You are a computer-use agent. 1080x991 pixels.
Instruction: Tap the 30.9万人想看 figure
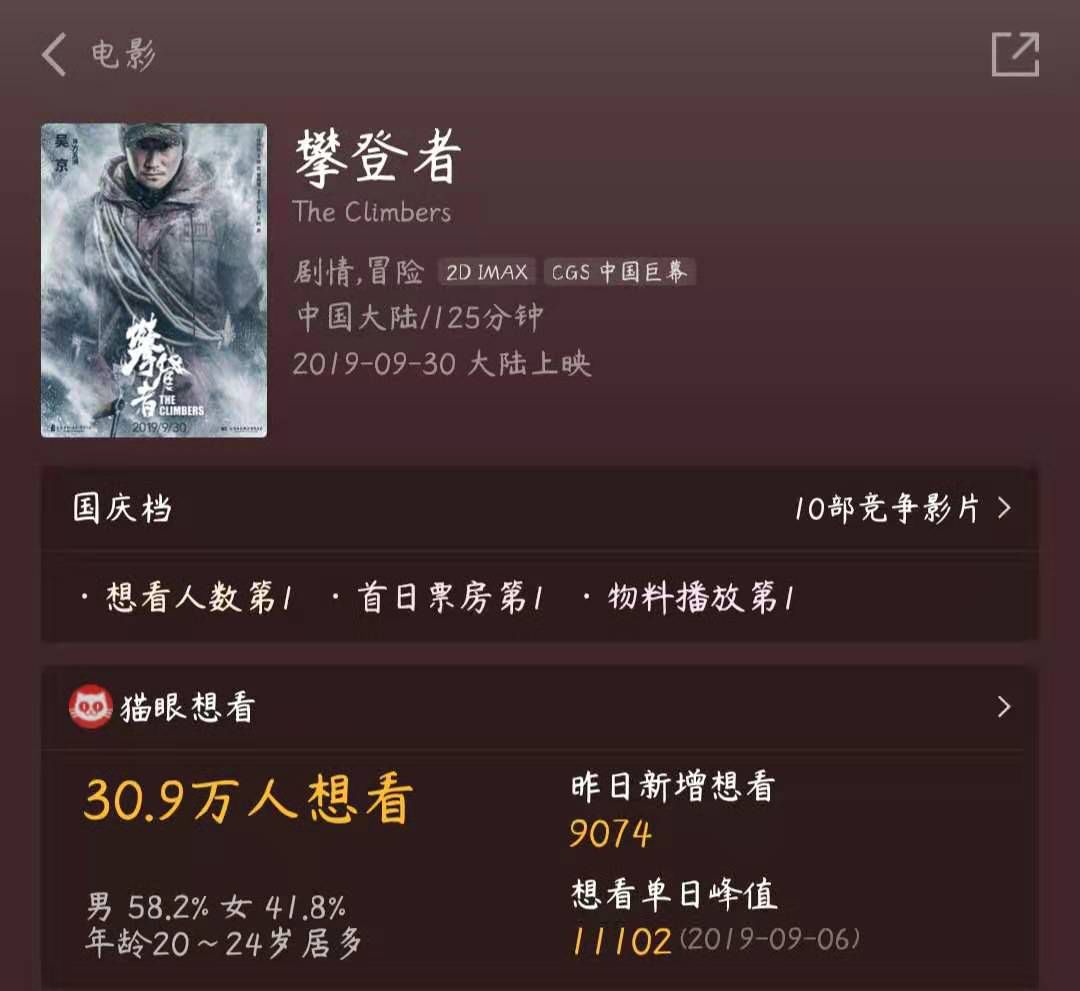248,800
